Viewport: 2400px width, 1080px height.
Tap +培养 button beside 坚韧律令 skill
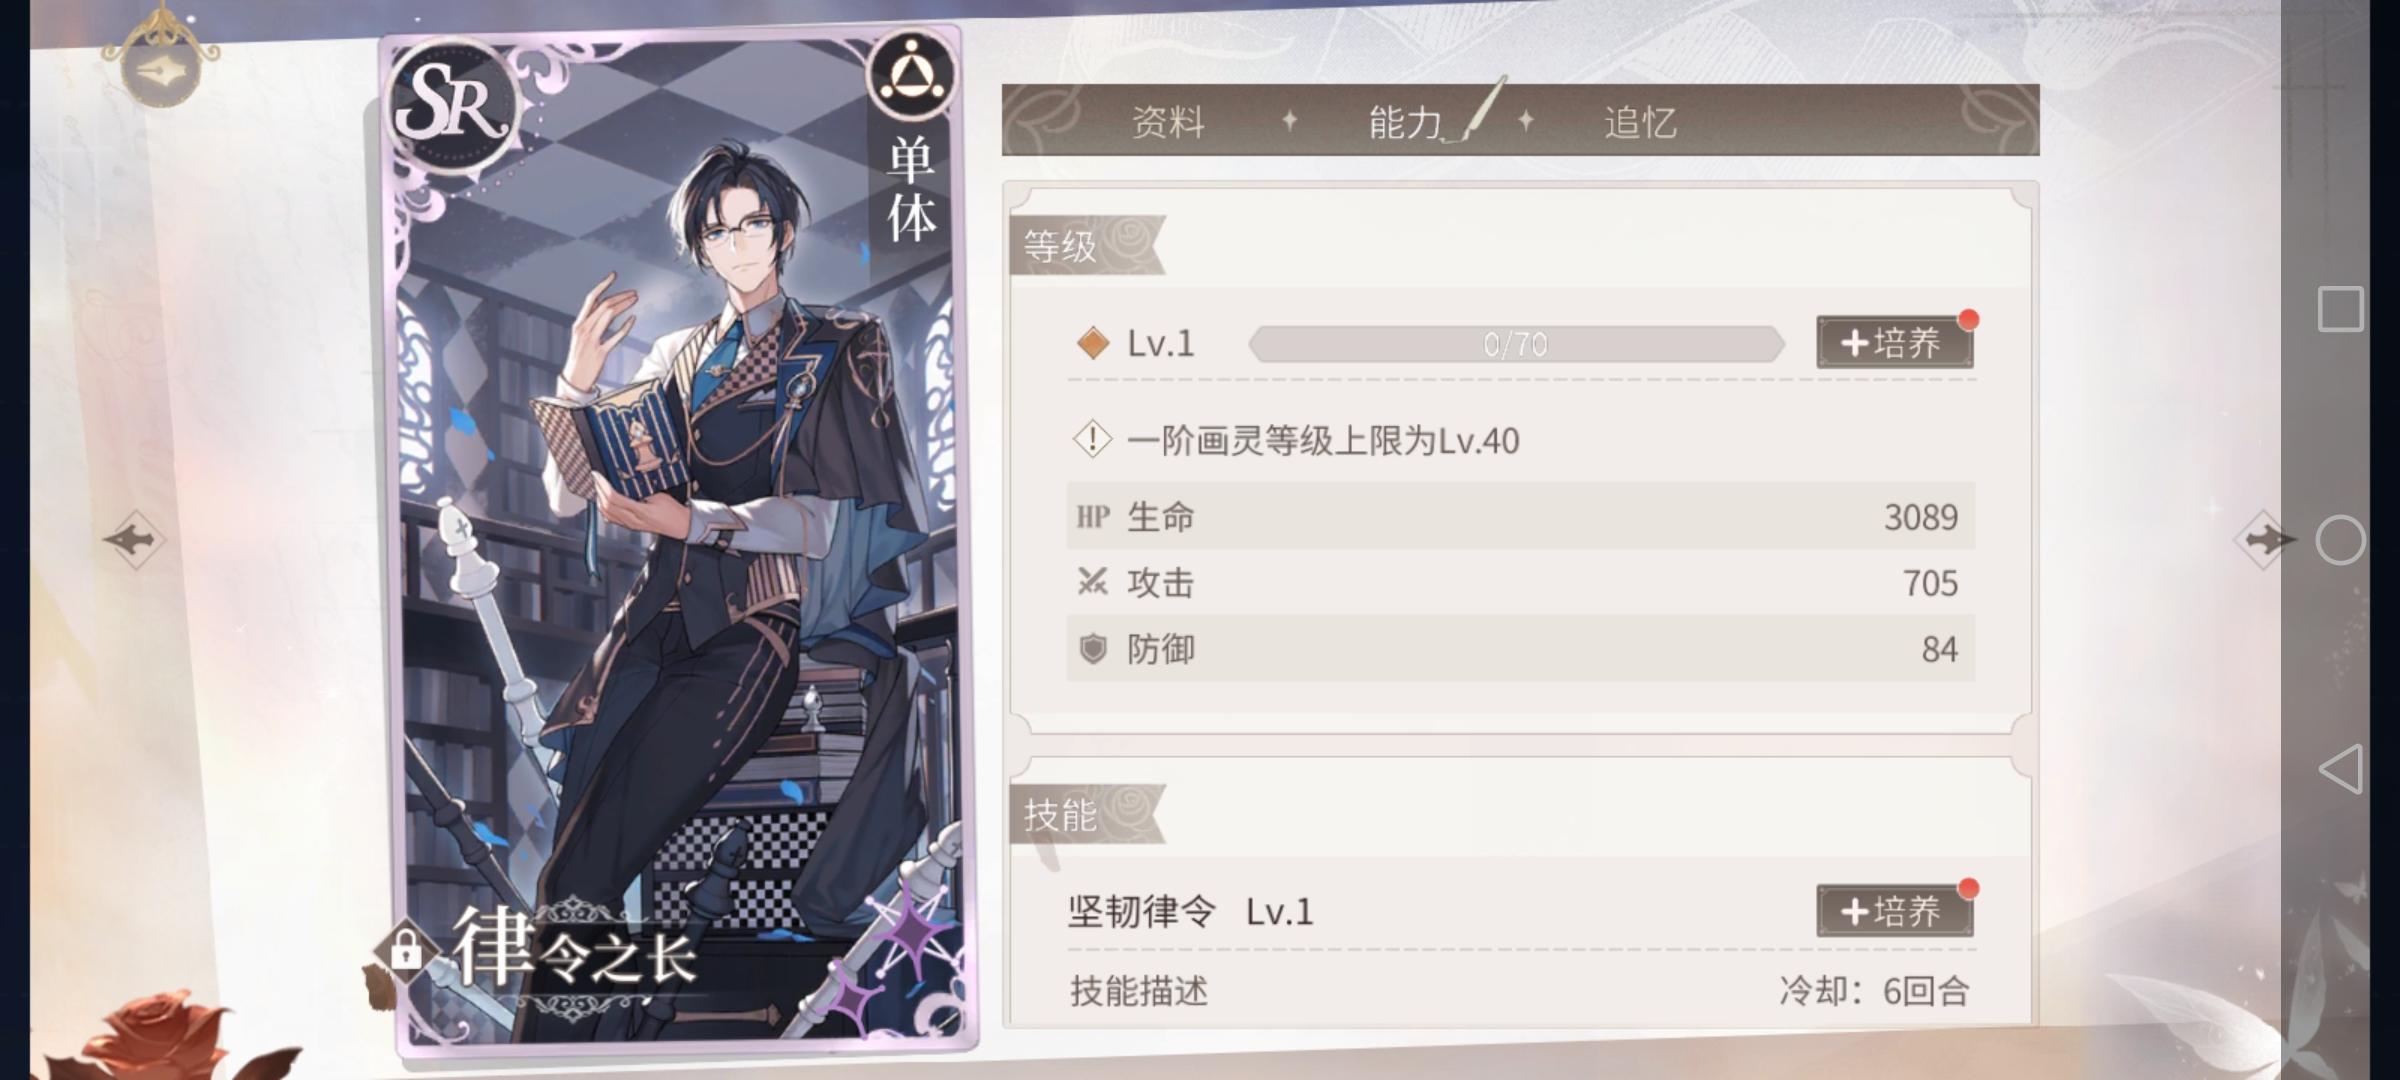(1894, 911)
